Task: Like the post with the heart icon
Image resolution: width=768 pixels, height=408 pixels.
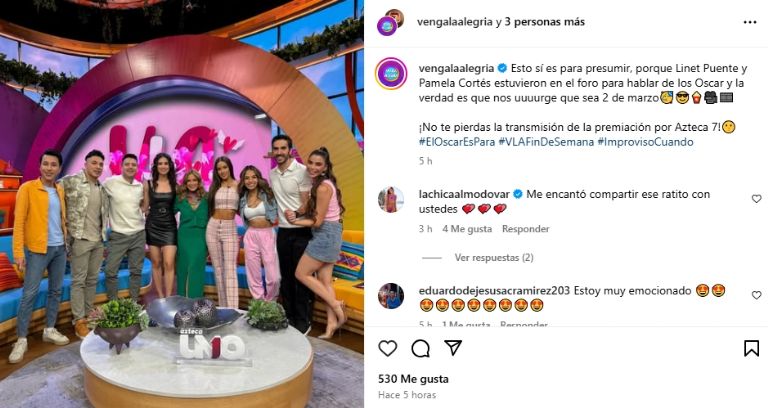Action: tap(387, 348)
